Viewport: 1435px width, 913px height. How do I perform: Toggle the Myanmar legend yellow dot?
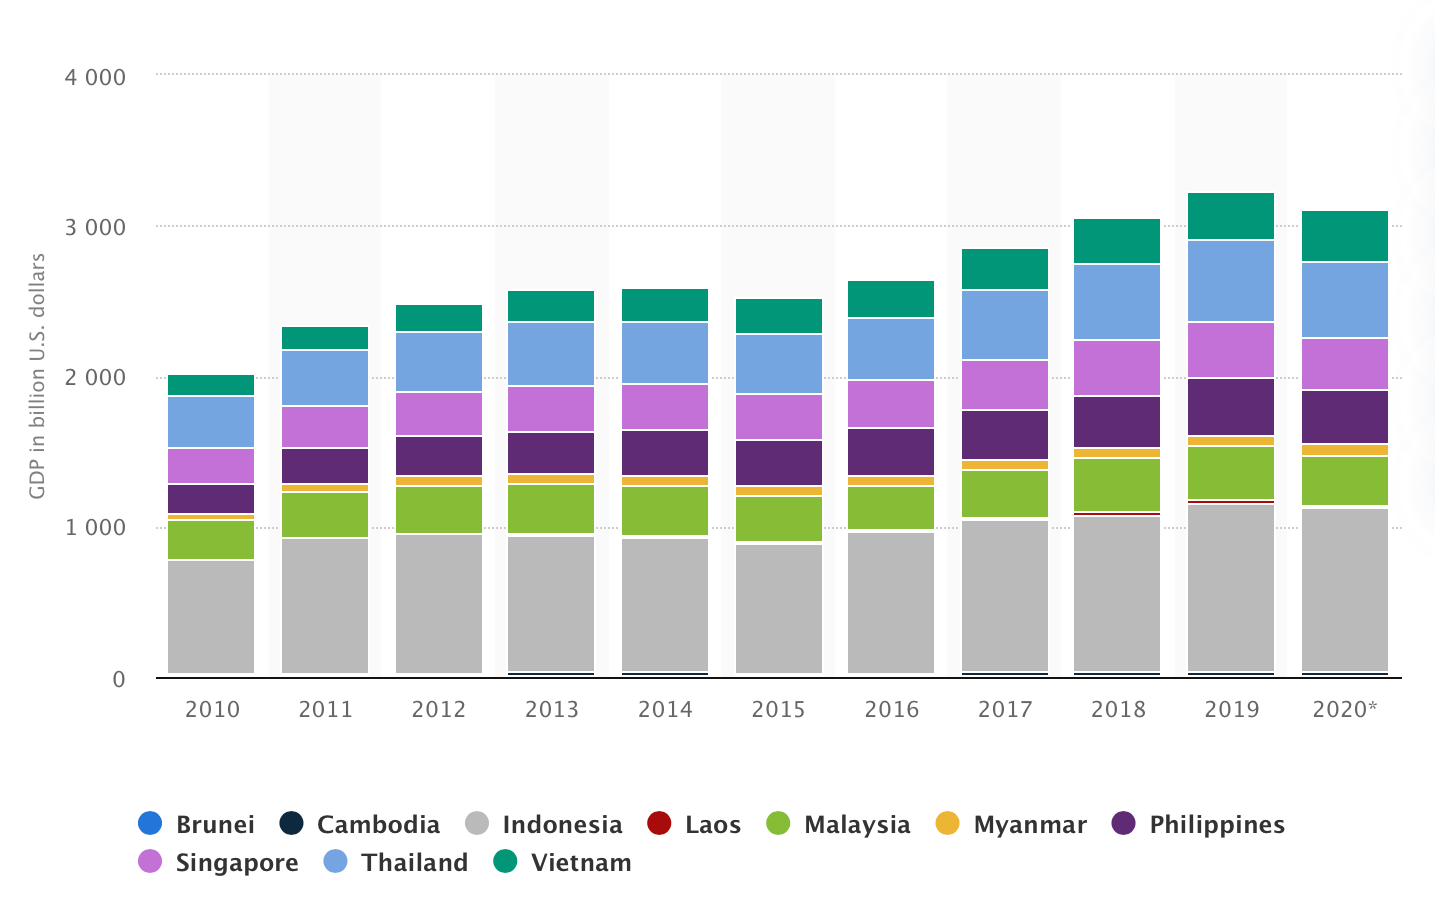pyautogui.click(x=947, y=824)
